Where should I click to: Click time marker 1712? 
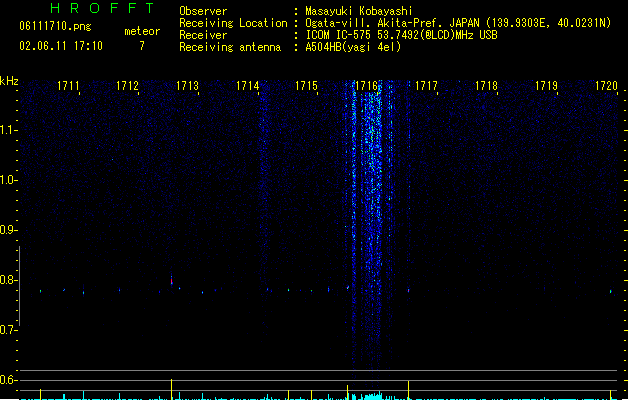tap(127, 86)
